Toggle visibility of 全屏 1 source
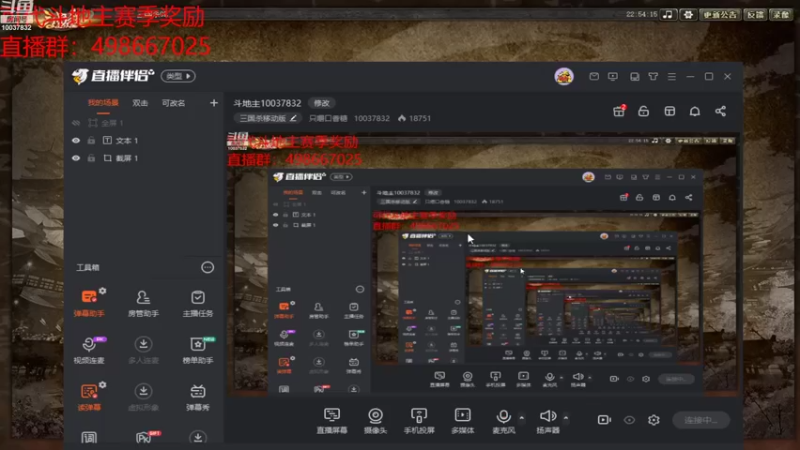The image size is (800, 450). point(76,123)
